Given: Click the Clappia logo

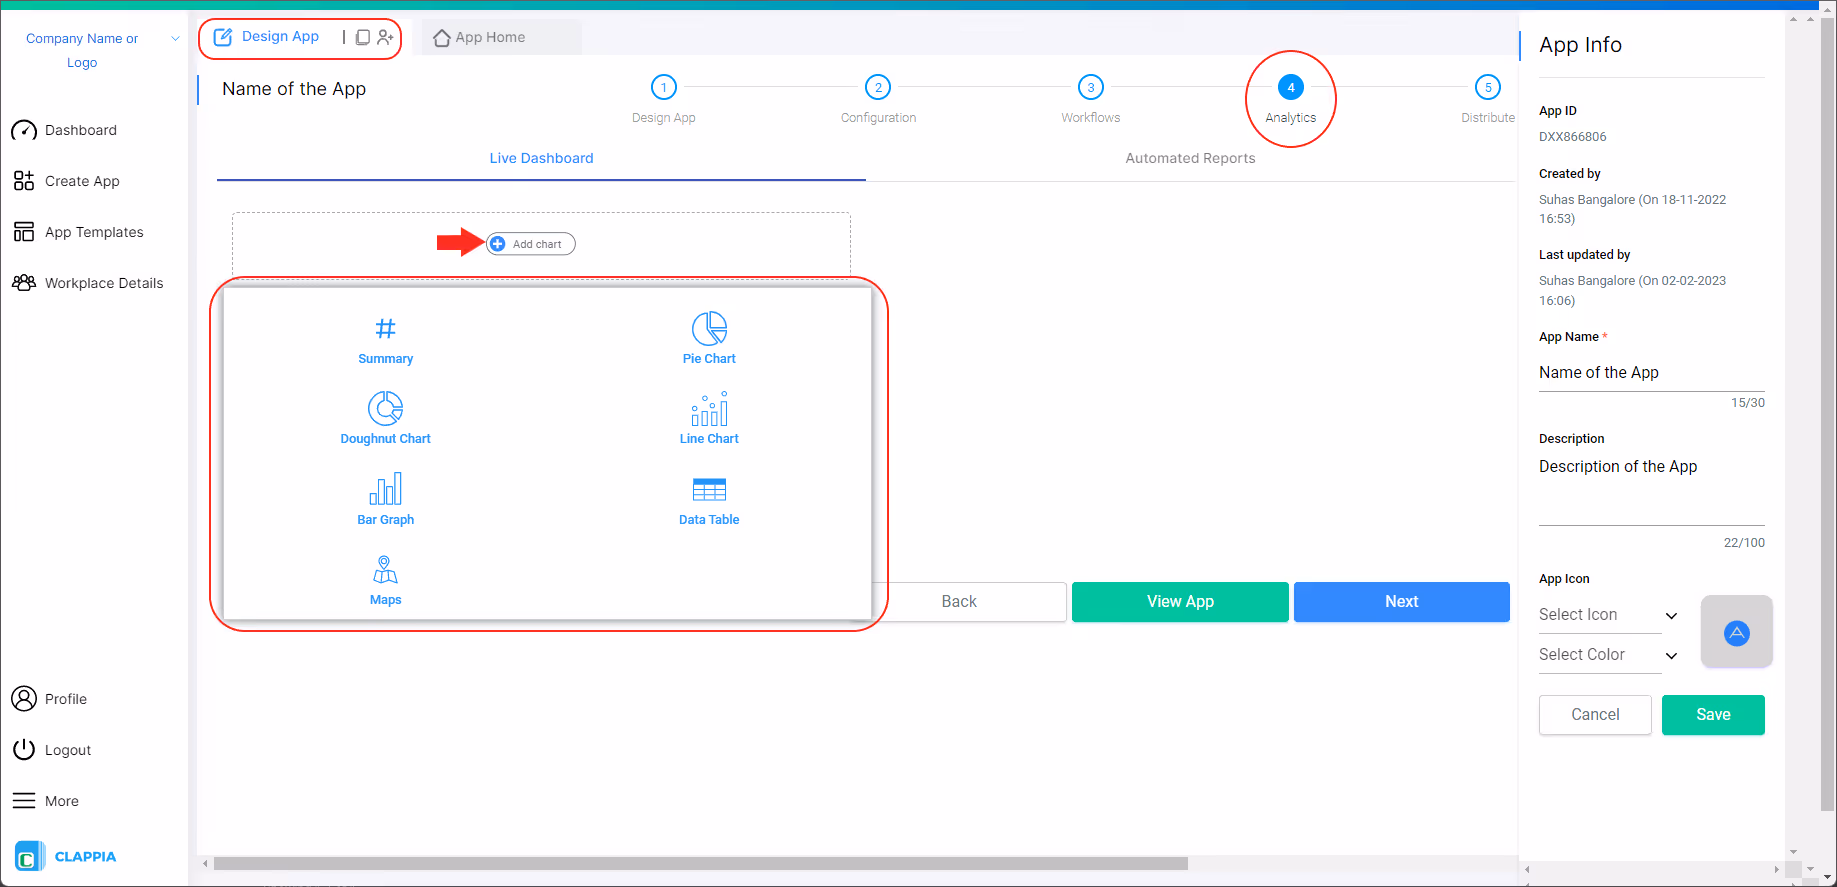Looking at the screenshot, I should point(66,857).
